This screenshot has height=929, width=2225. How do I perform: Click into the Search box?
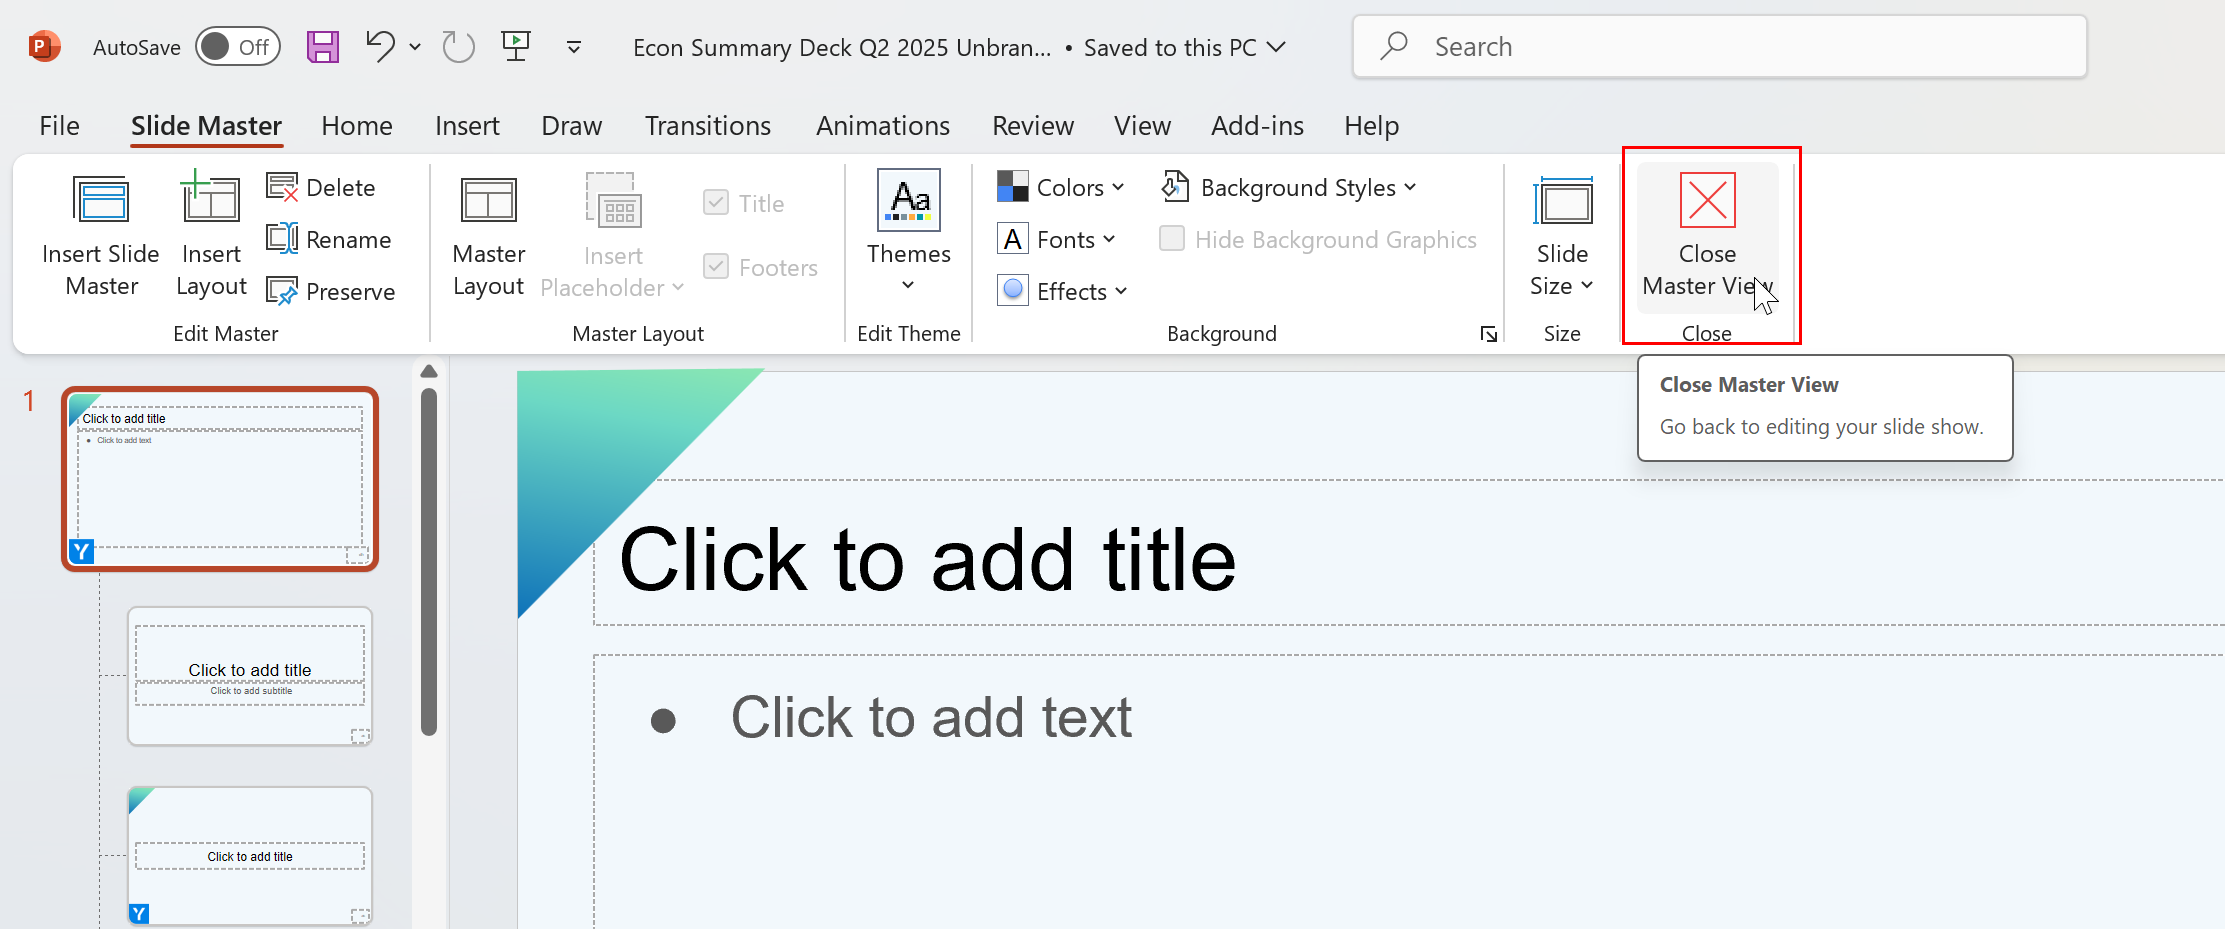[x=1719, y=46]
